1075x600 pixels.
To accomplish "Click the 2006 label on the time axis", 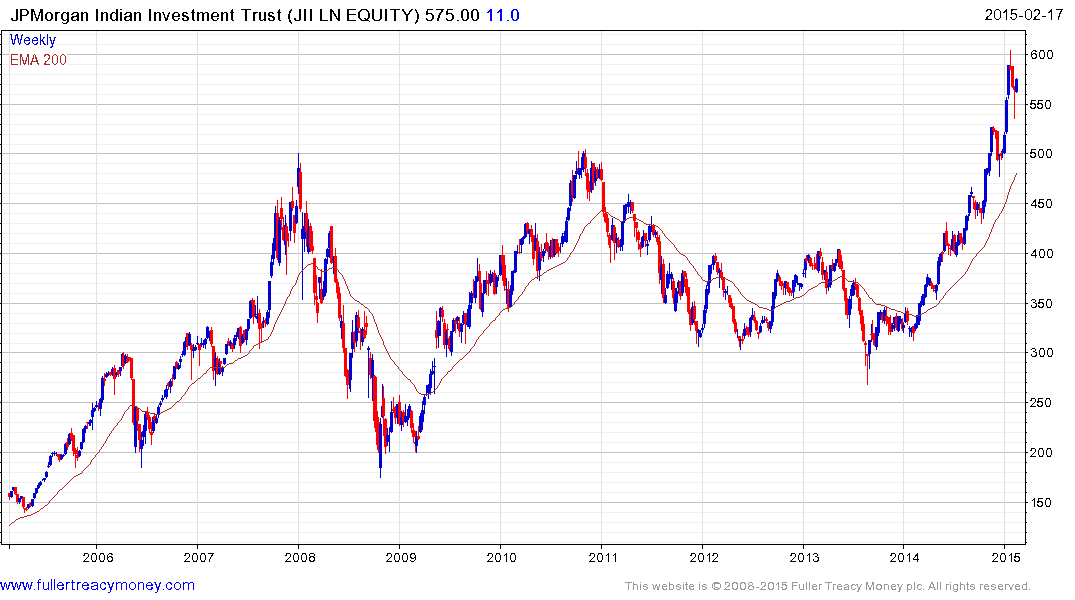I will tap(97, 557).
